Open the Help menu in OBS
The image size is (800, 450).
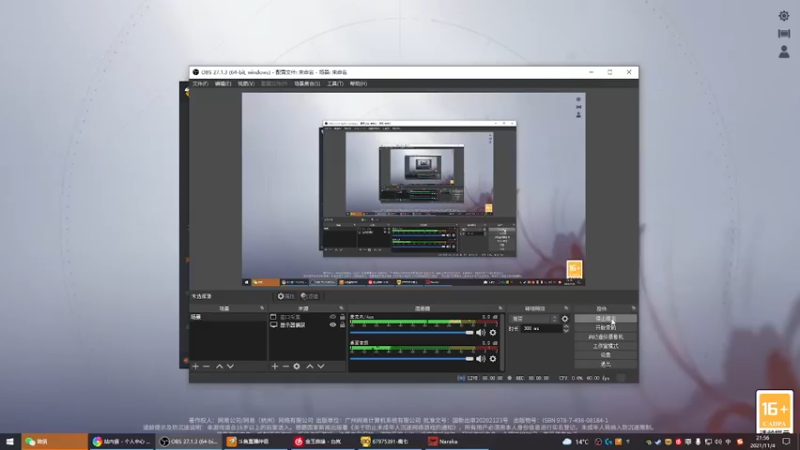358,84
